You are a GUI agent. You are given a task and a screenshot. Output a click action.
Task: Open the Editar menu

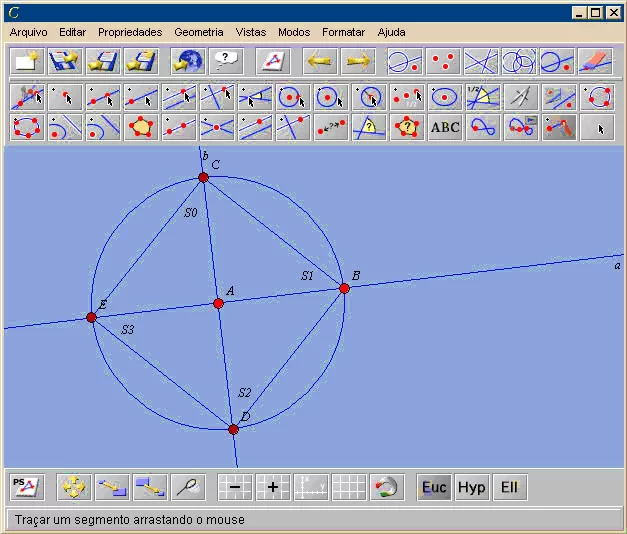[72, 32]
